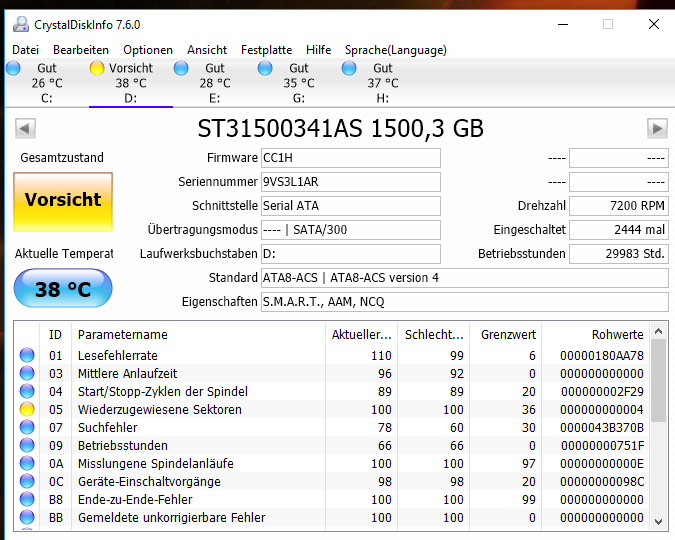Image resolution: width=675 pixels, height=540 pixels.
Task: Click the yellow Vorsicht health status button
Action: [63, 202]
